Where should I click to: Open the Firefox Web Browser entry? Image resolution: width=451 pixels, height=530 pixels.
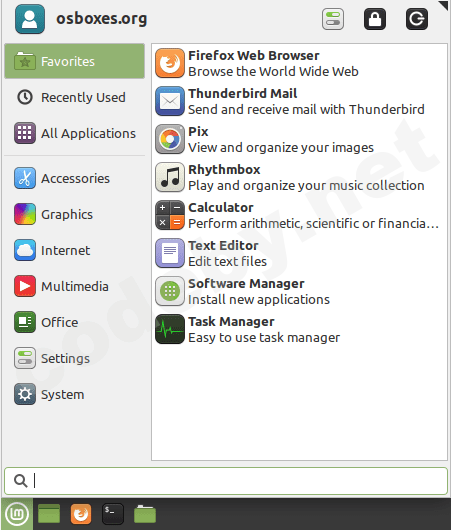[299, 63]
